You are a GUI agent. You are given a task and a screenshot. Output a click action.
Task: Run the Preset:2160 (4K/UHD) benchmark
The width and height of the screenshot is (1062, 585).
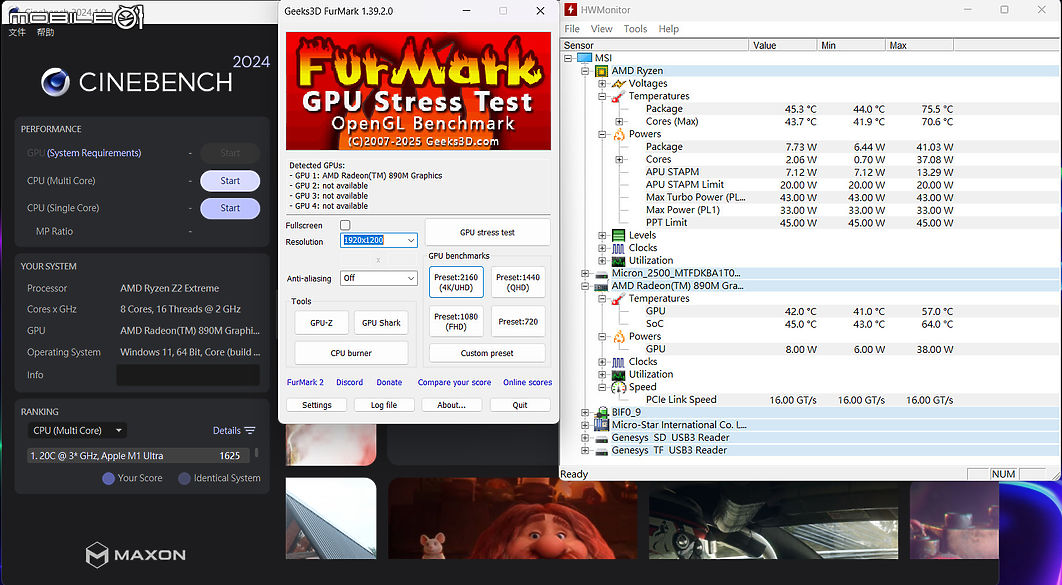[456, 282]
